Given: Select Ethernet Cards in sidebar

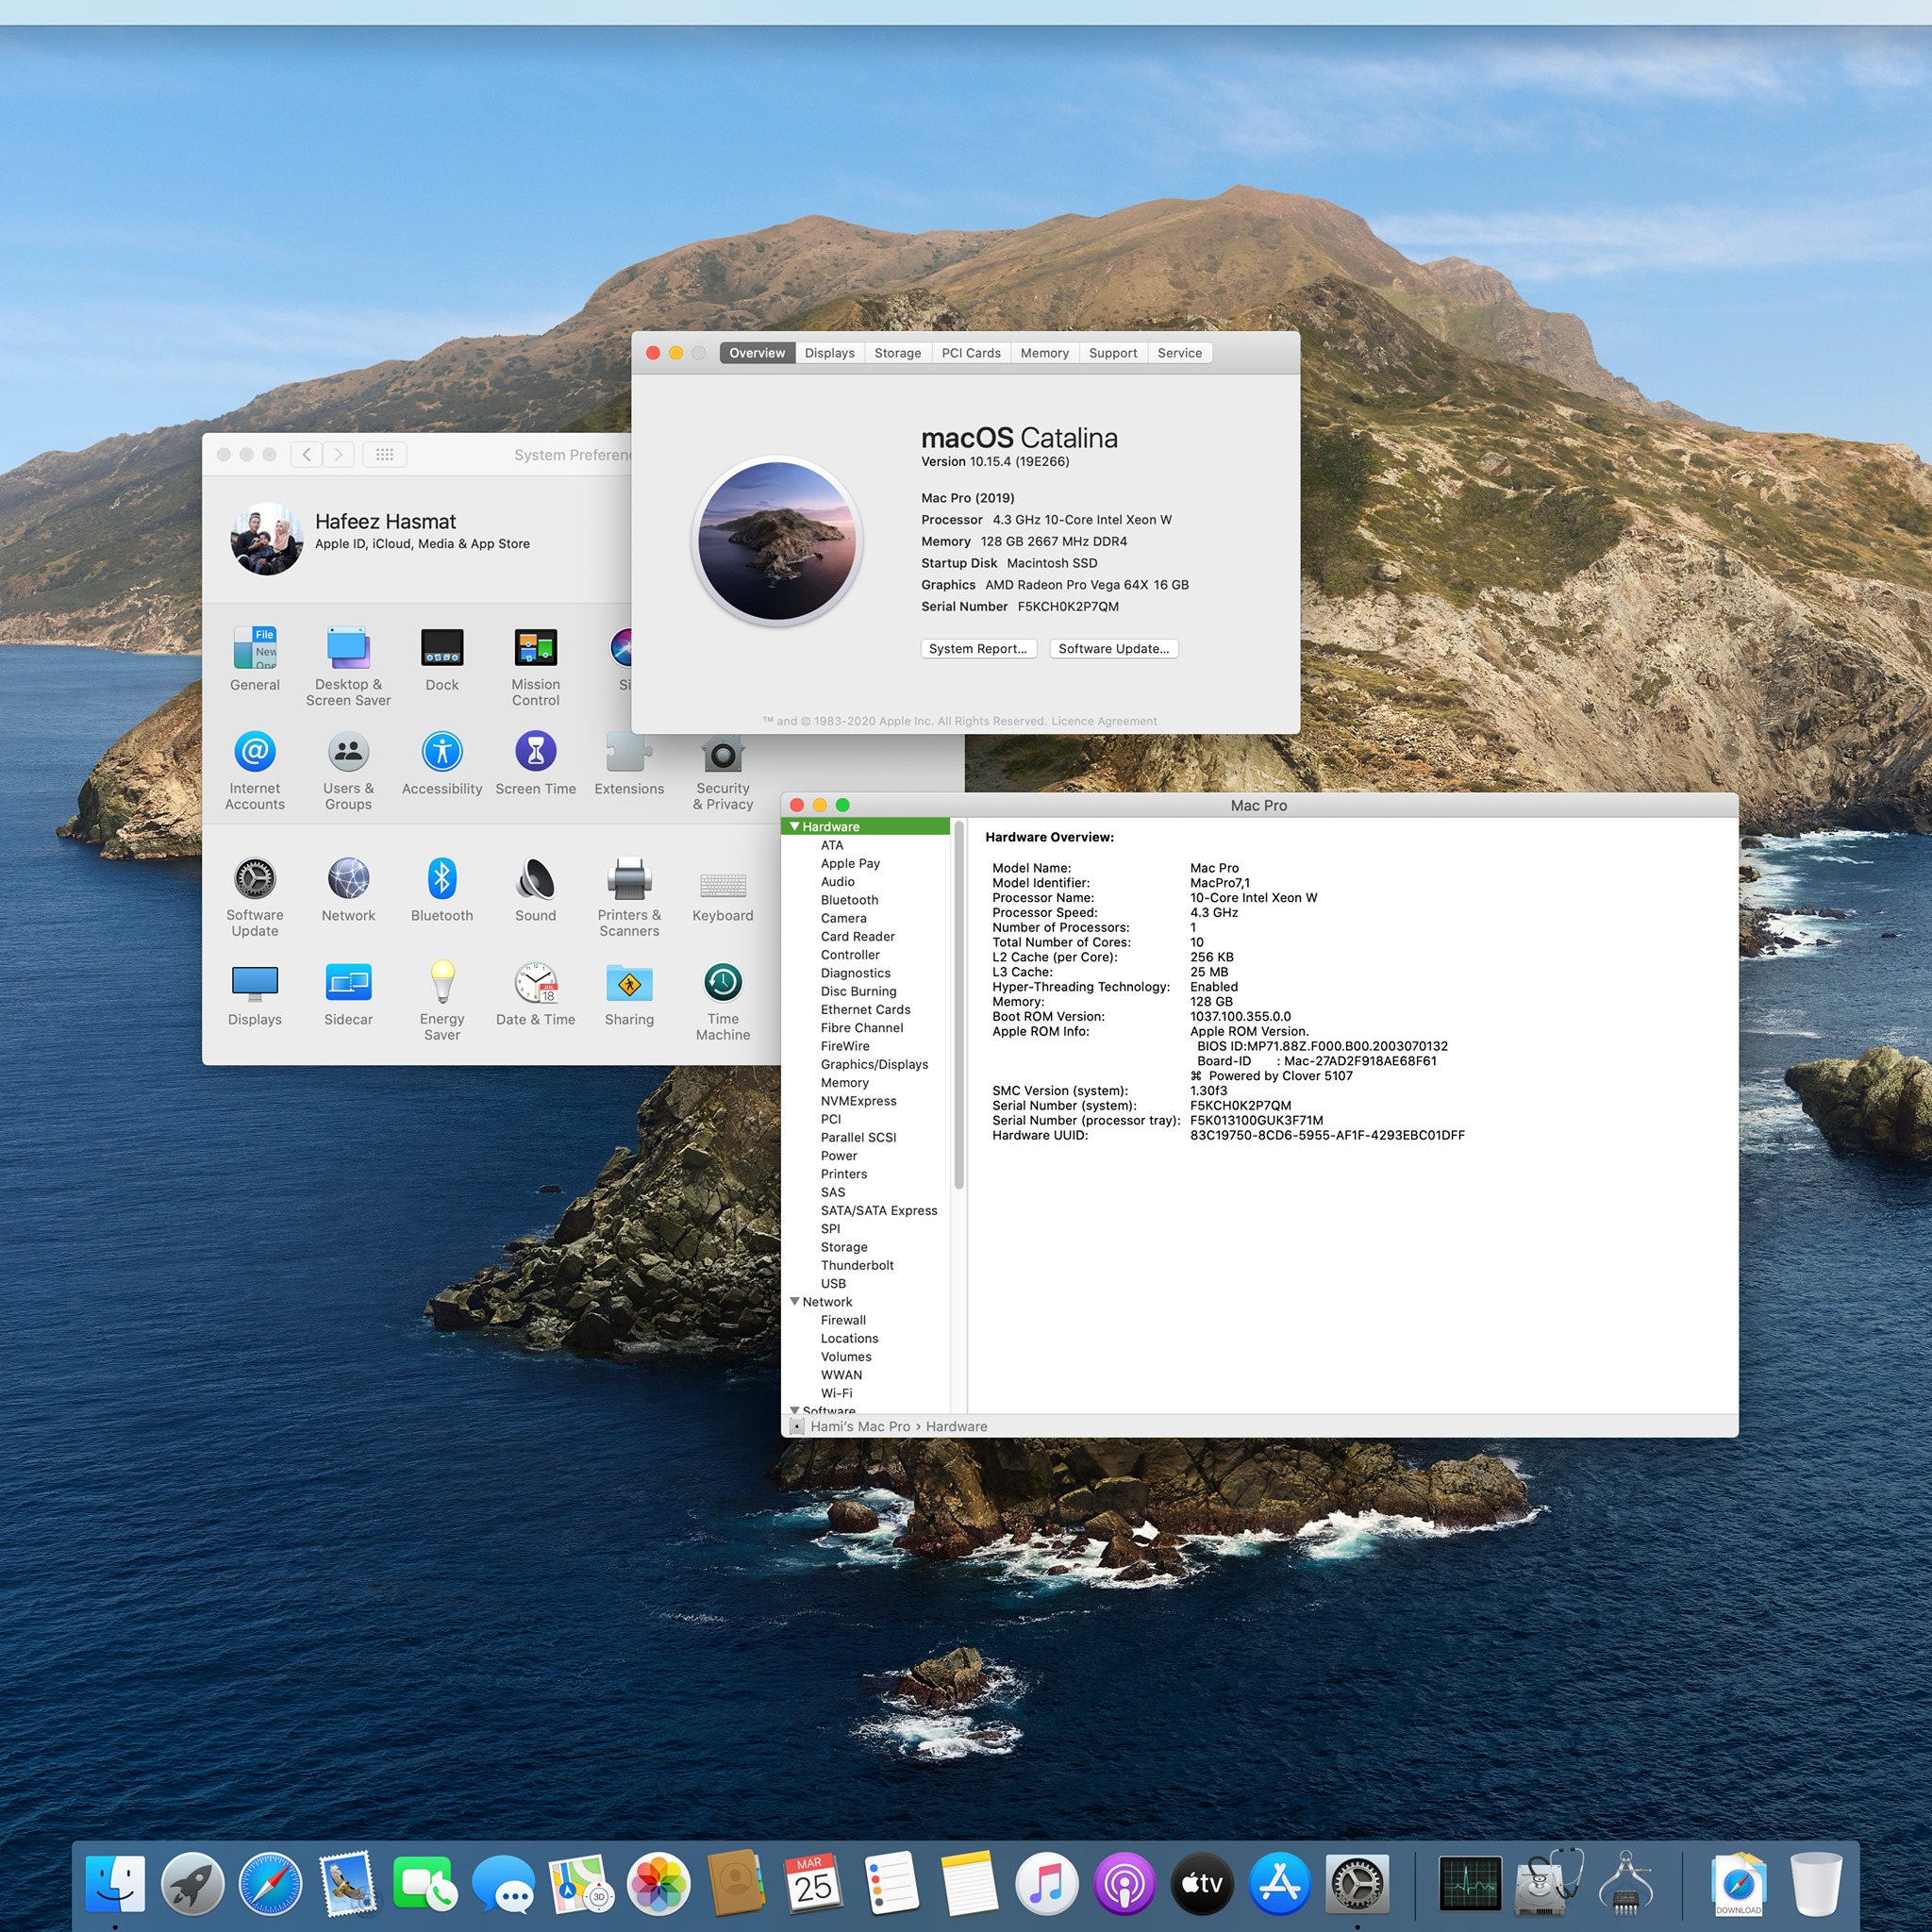Looking at the screenshot, I should (x=866, y=1010).
